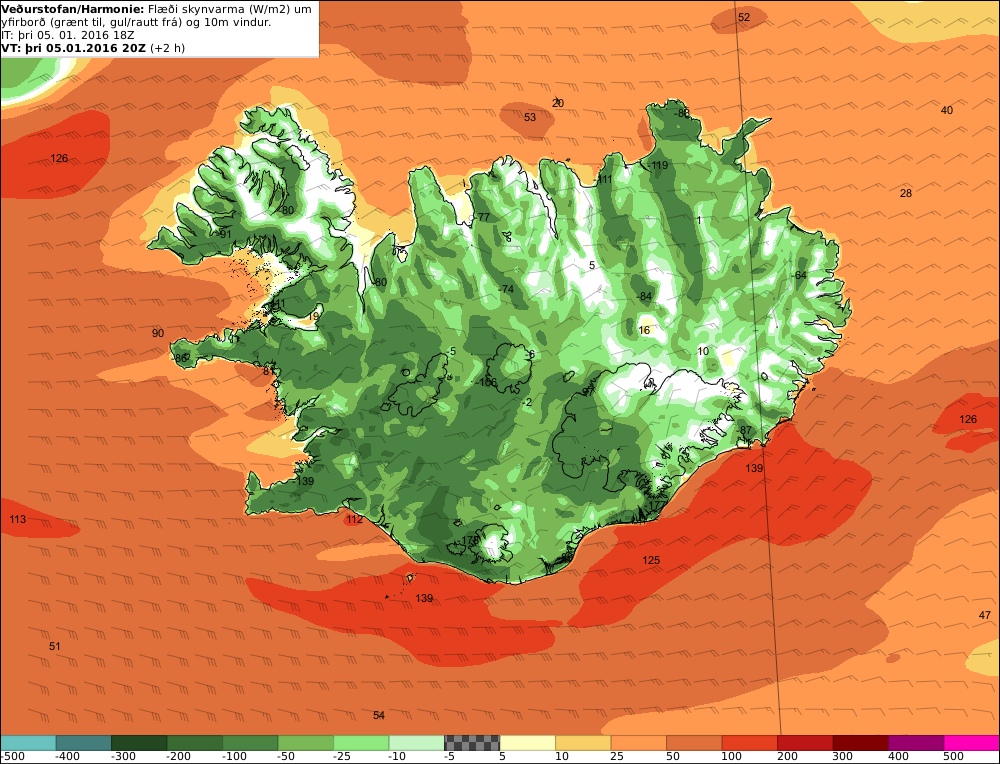Click the legend label '-200'
This screenshot has height=764, width=1000.
(179, 757)
